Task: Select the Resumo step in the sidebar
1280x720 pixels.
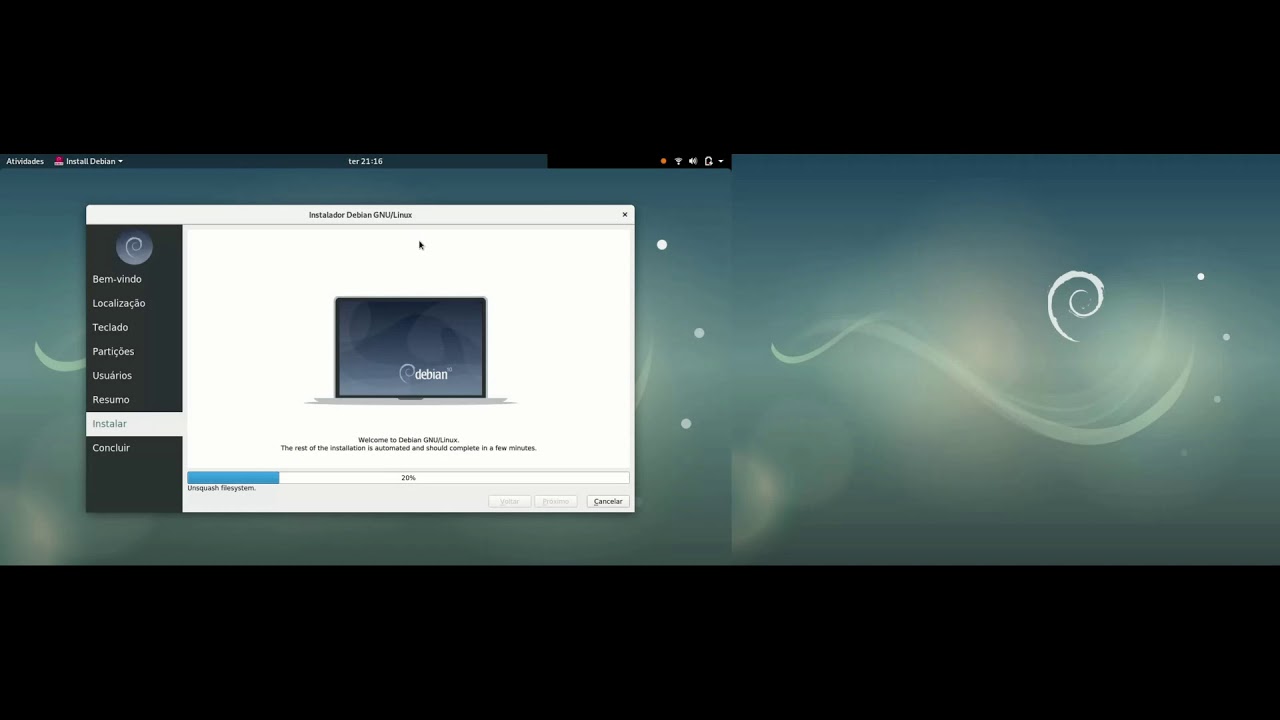Action: (134, 399)
